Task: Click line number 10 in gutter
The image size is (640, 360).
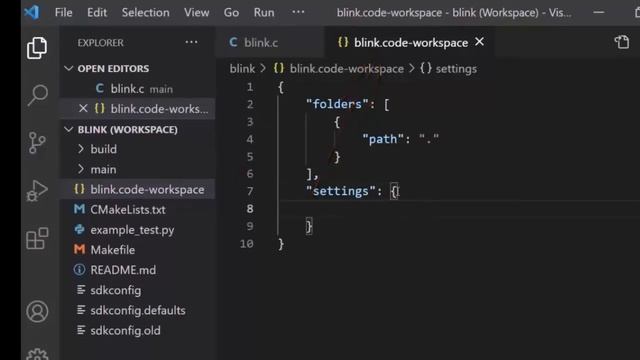Action: (x=247, y=244)
